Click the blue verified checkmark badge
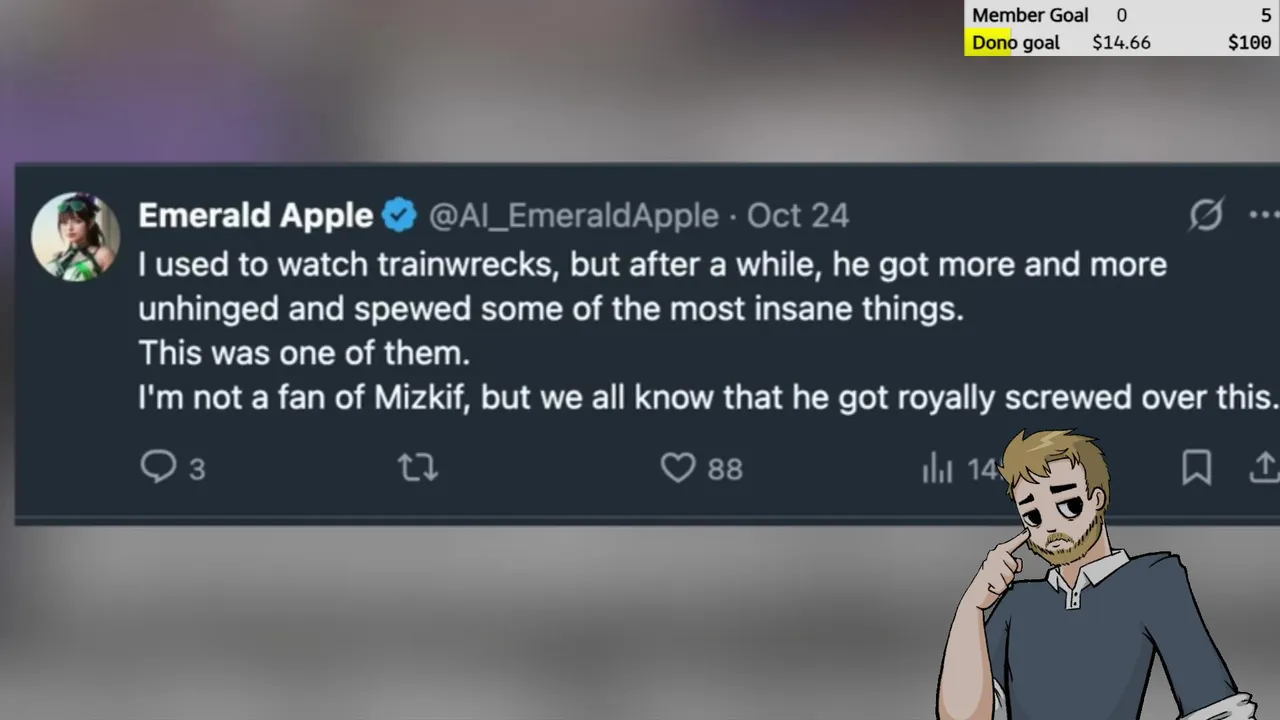This screenshot has width=1280, height=720. pyautogui.click(x=399, y=215)
